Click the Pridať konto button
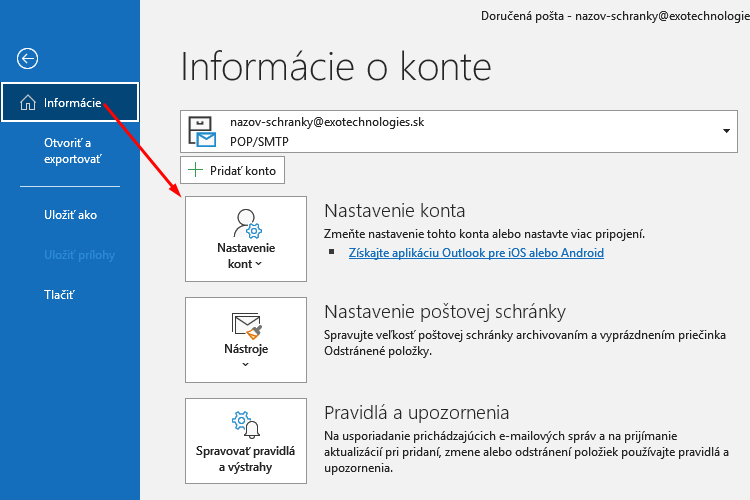 point(232,170)
